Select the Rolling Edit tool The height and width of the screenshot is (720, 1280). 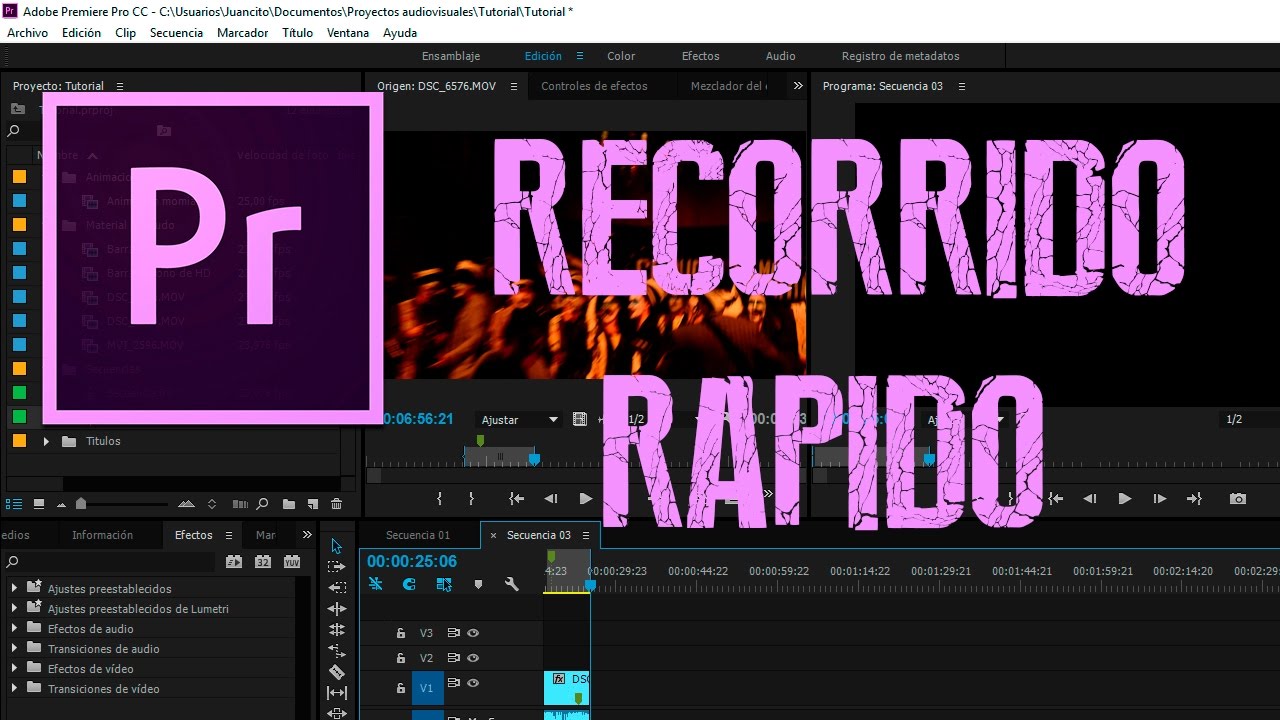(x=337, y=629)
